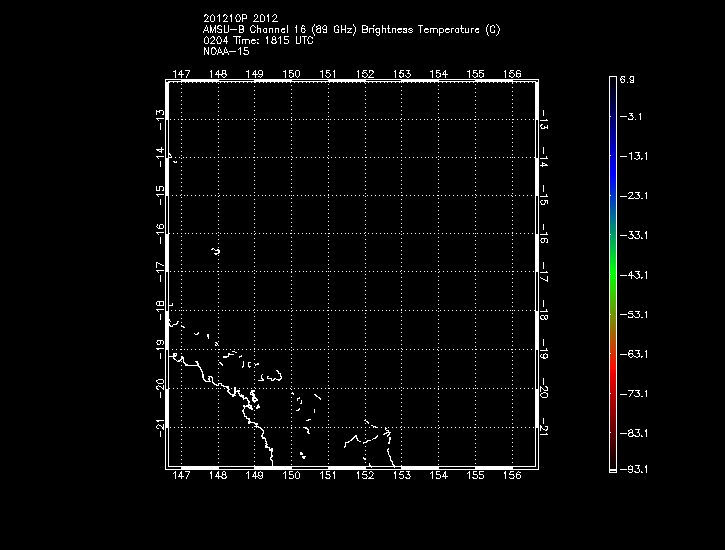725x550 pixels.
Task: Select the top axis longitude label 153
Action: coord(402,74)
